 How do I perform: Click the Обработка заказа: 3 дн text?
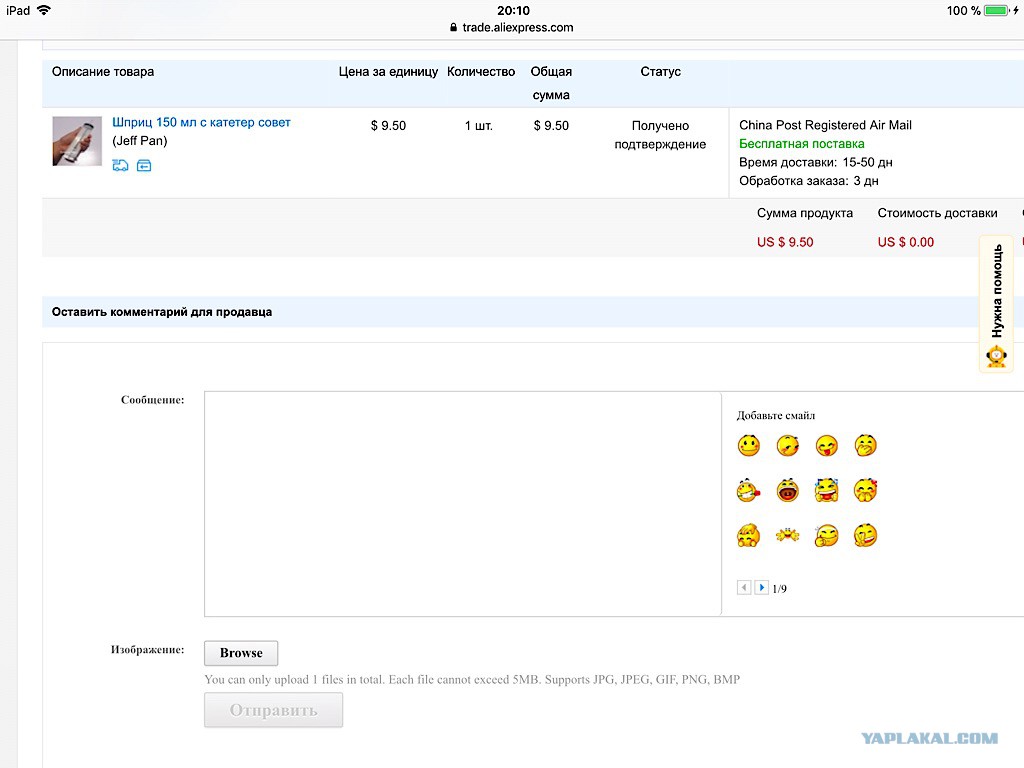pos(808,181)
